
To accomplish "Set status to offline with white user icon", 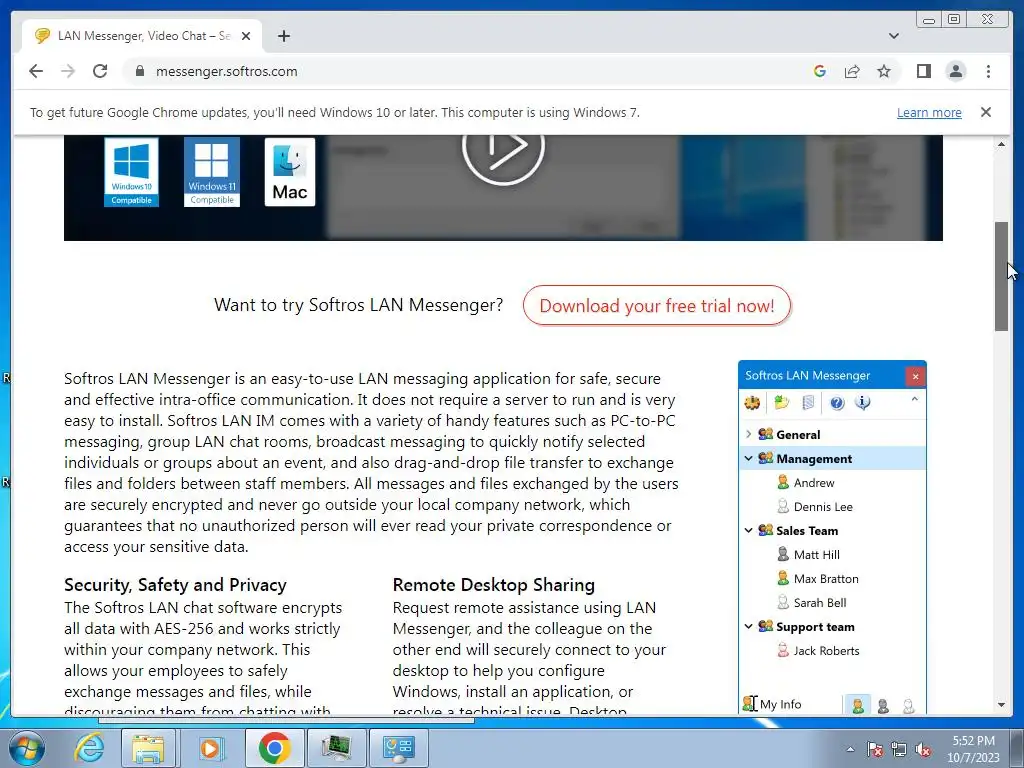I will click(908, 705).
